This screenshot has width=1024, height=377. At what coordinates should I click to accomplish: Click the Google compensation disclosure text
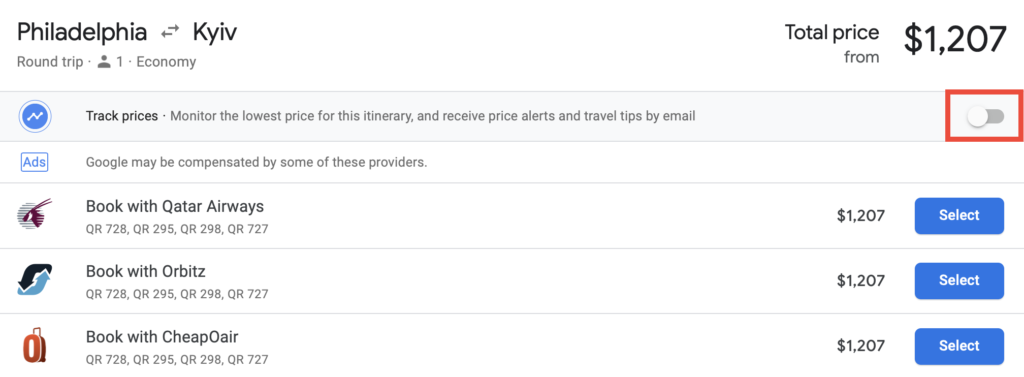click(257, 162)
